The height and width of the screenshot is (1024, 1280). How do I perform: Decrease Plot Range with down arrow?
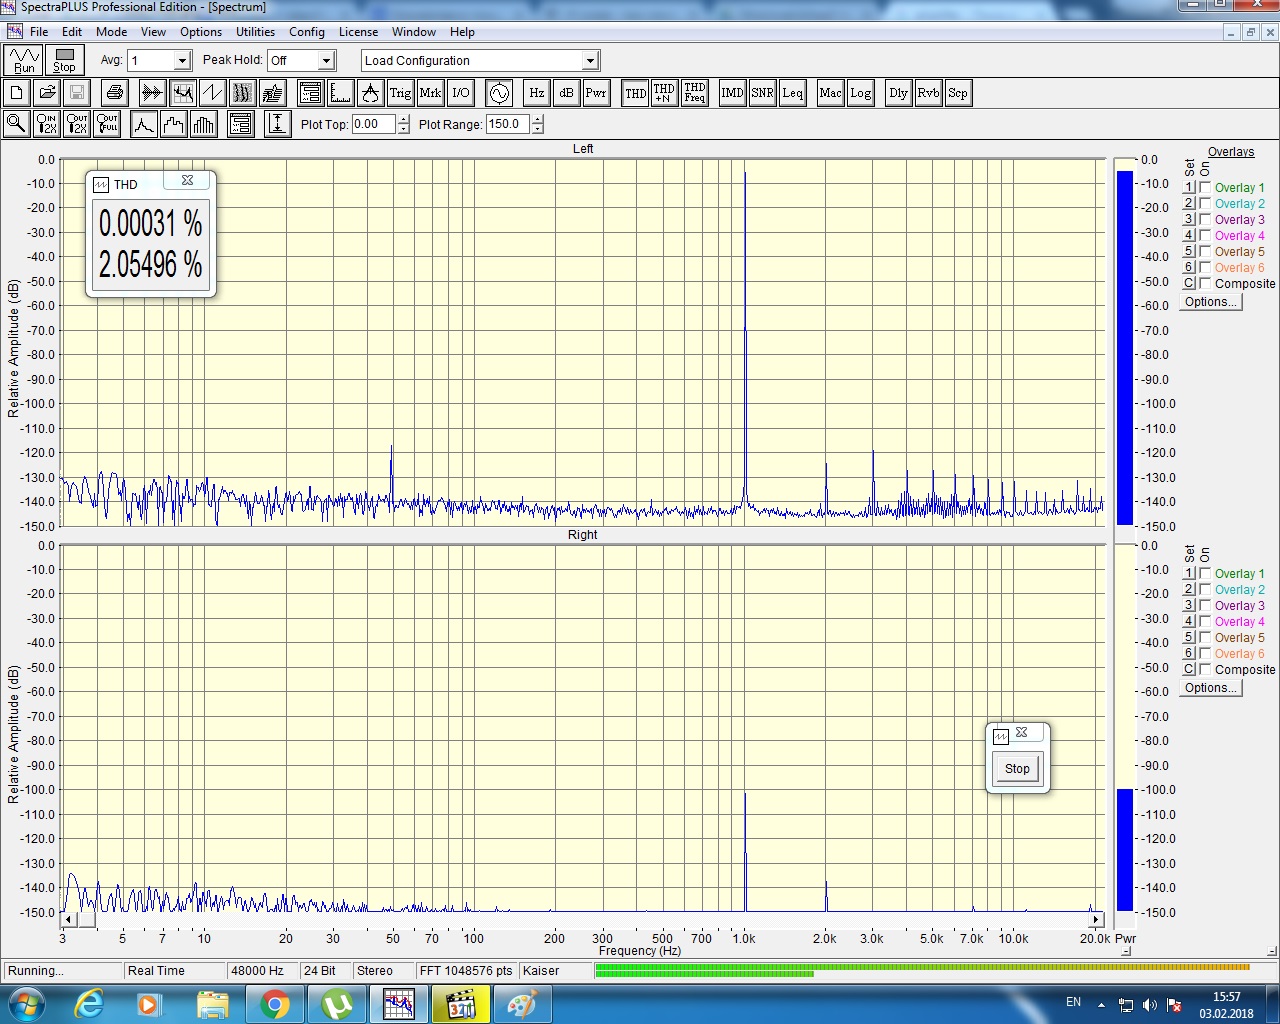pos(537,130)
